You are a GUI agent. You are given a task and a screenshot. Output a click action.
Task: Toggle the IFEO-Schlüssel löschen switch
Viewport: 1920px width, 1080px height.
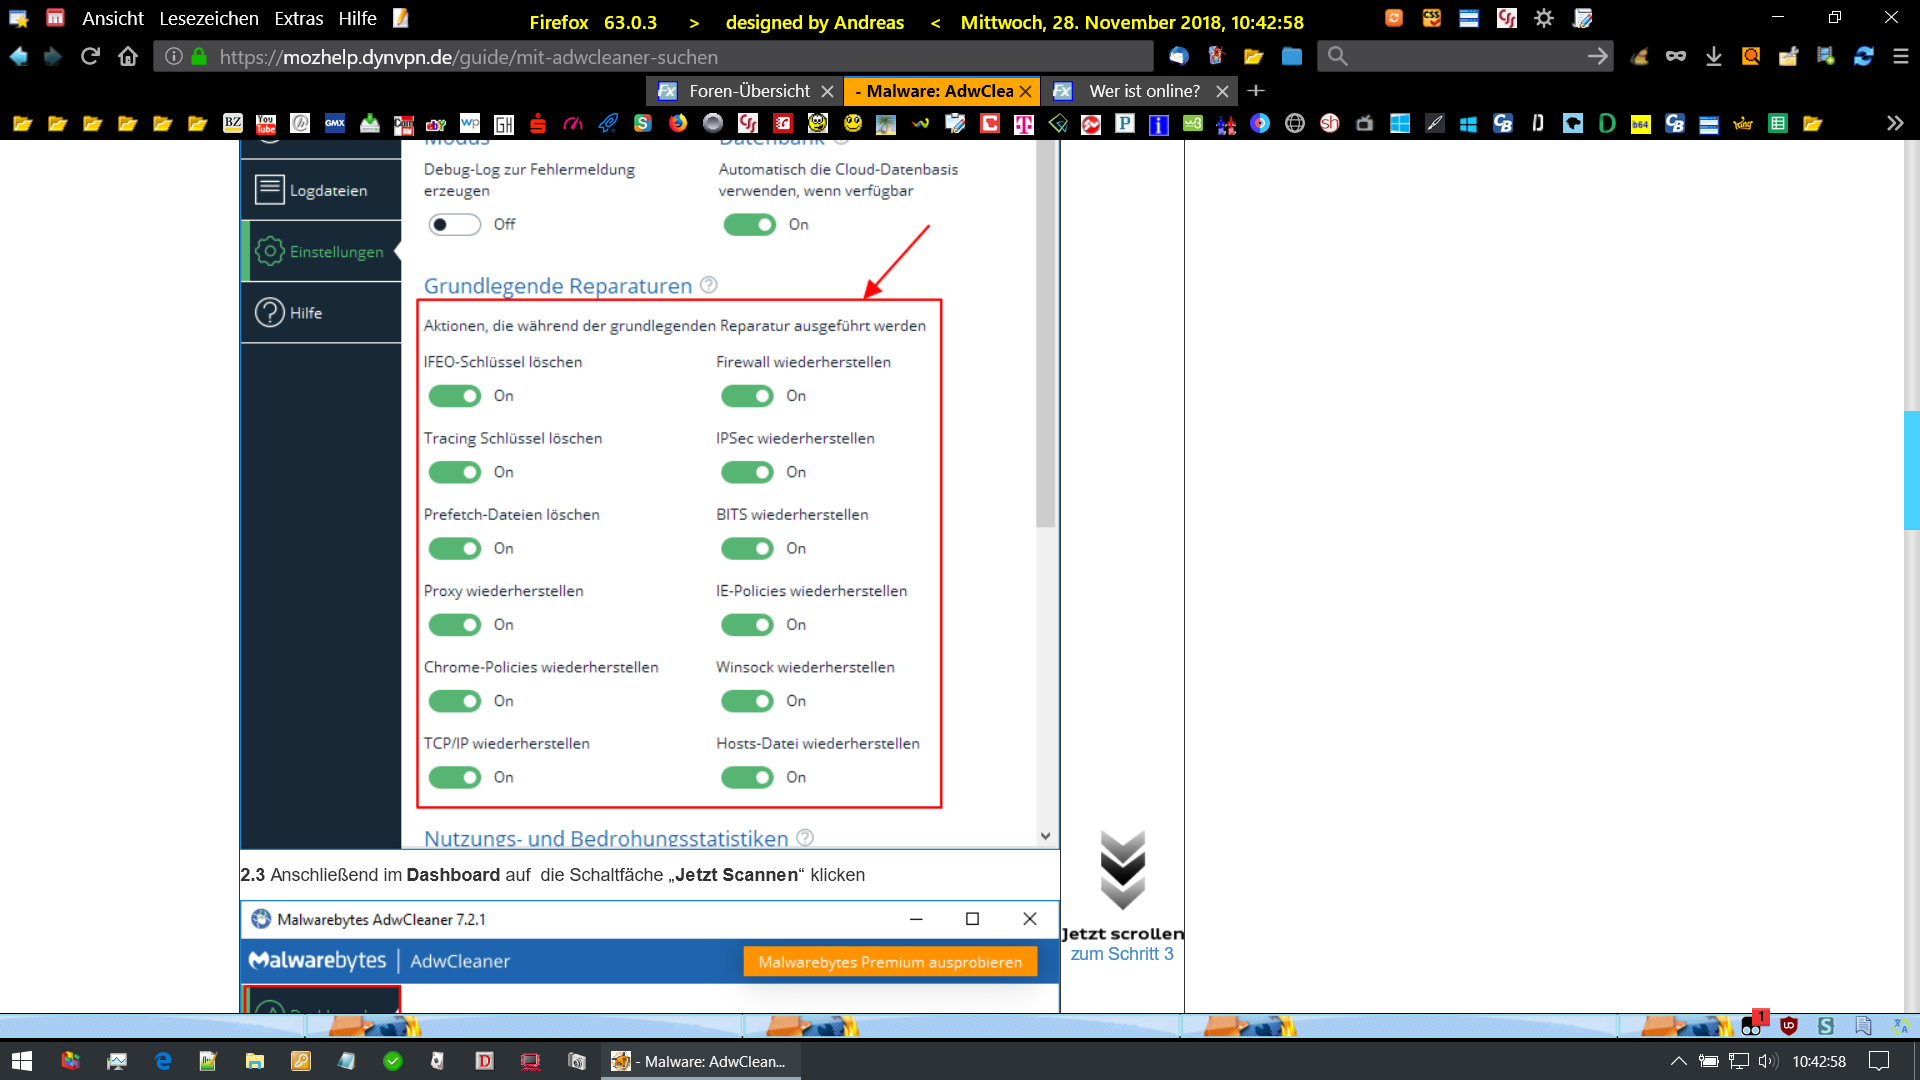pyautogui.click(x=455, y=396)
